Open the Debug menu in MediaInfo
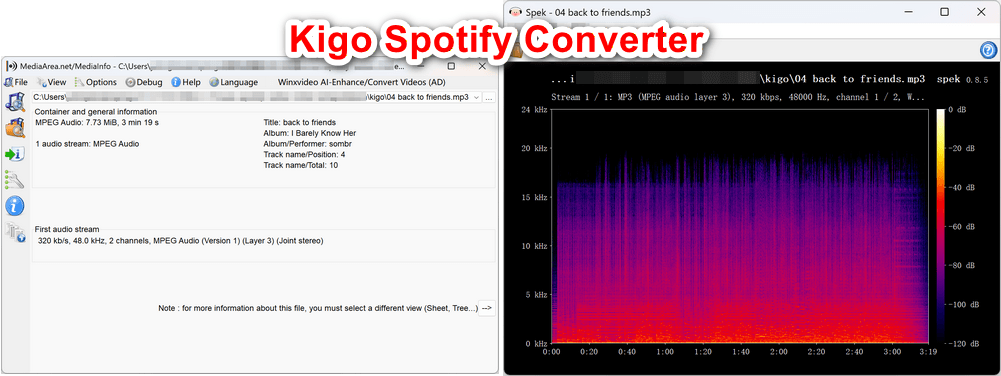 tap(144, 82)
